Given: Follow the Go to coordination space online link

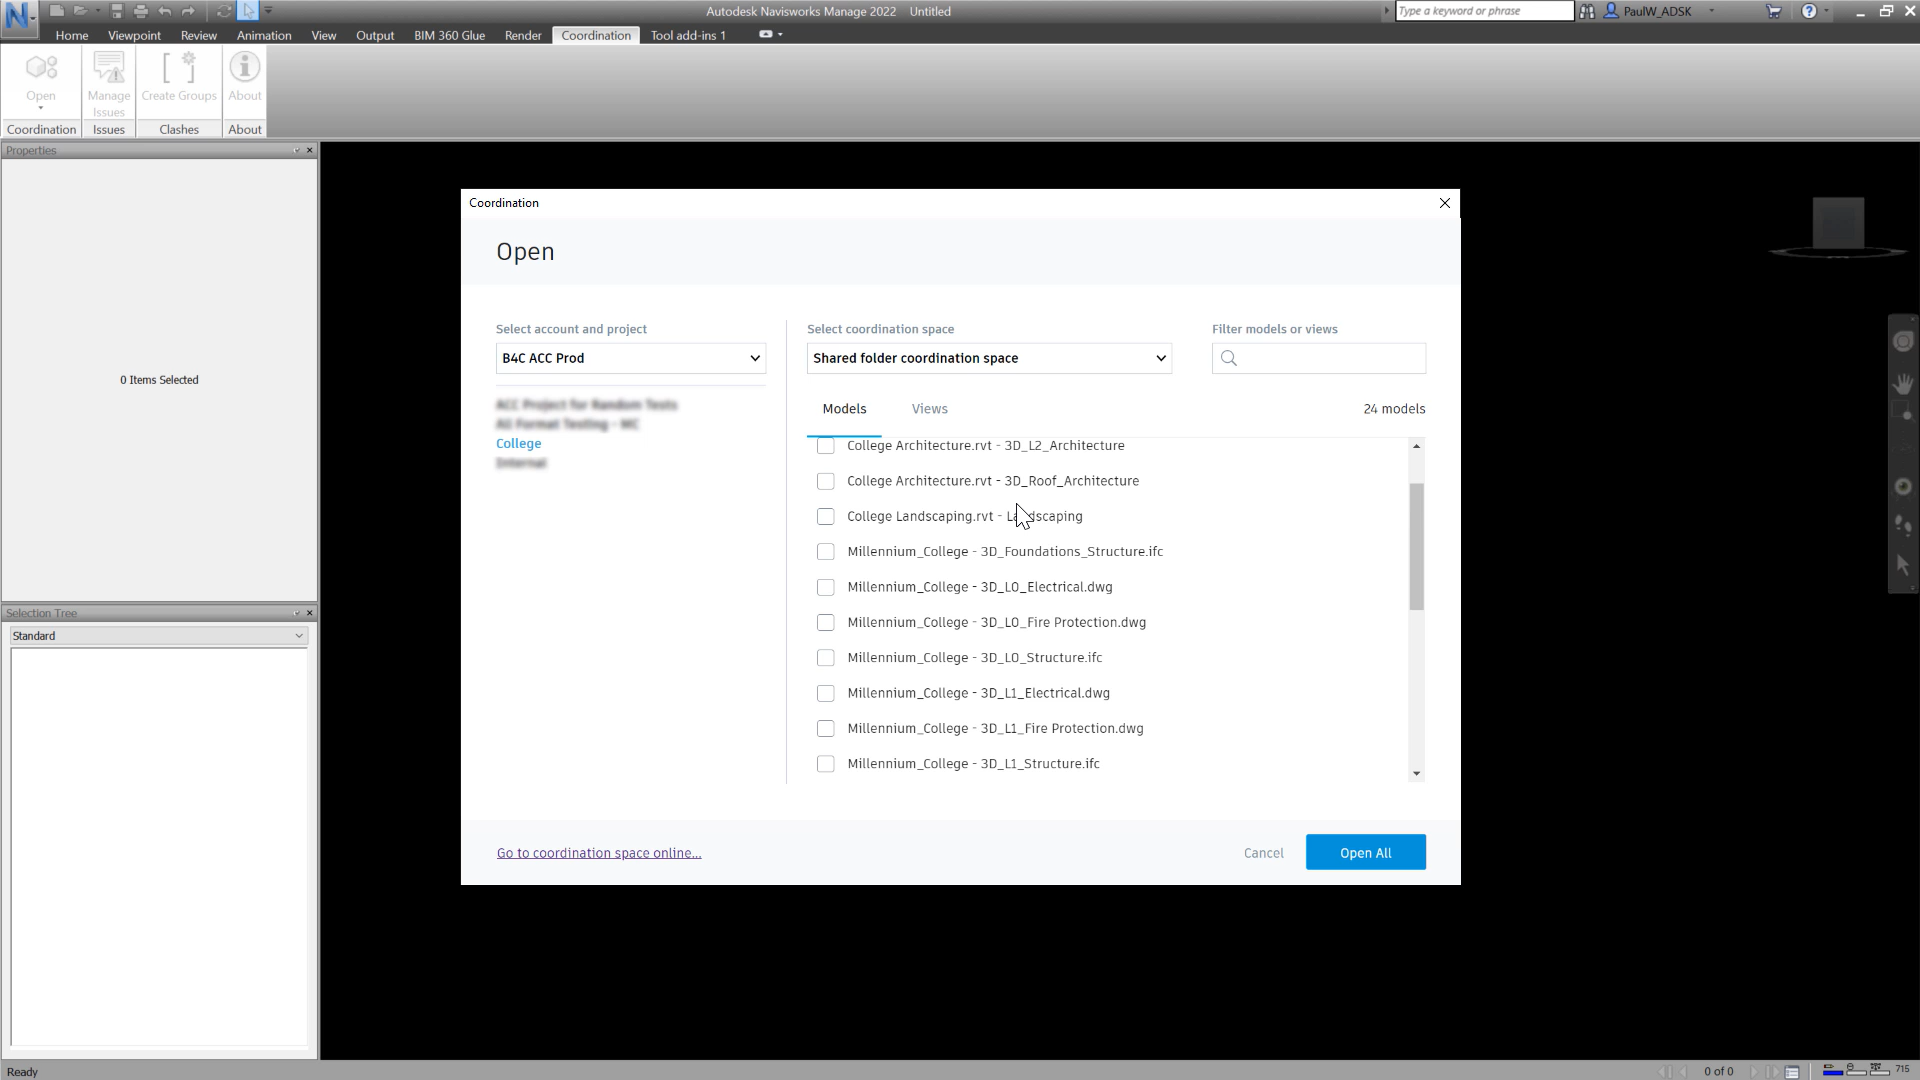Looking at the screenshot, I should tap(598, 853).
